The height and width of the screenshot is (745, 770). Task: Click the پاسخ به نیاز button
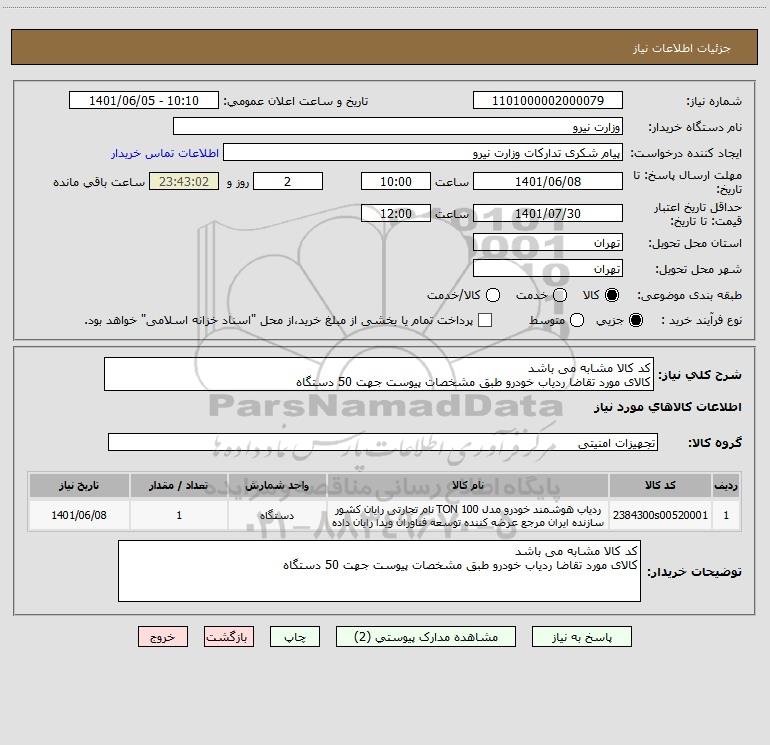pos(581,636)
